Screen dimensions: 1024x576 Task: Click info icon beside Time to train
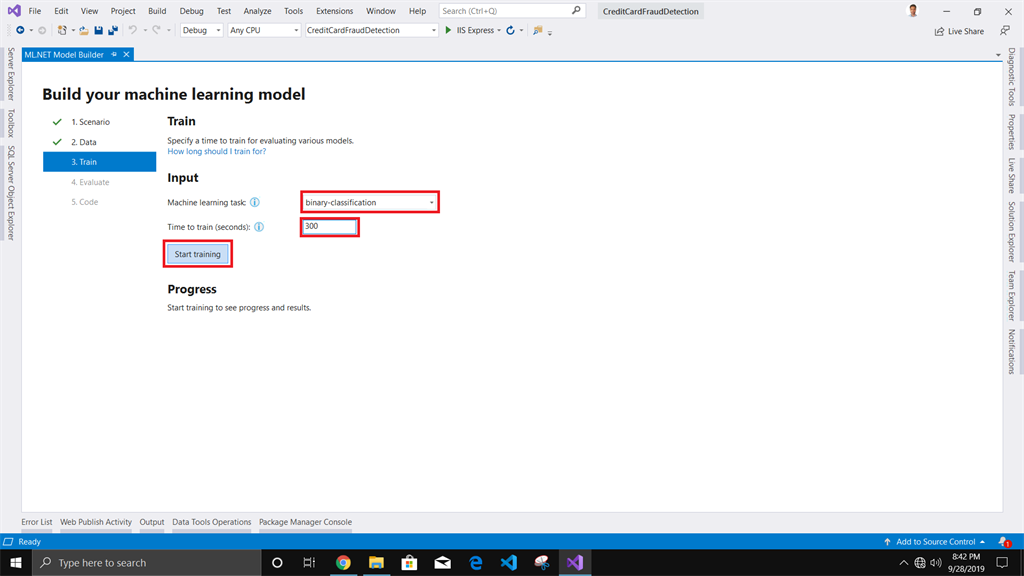tap(259, 227)
